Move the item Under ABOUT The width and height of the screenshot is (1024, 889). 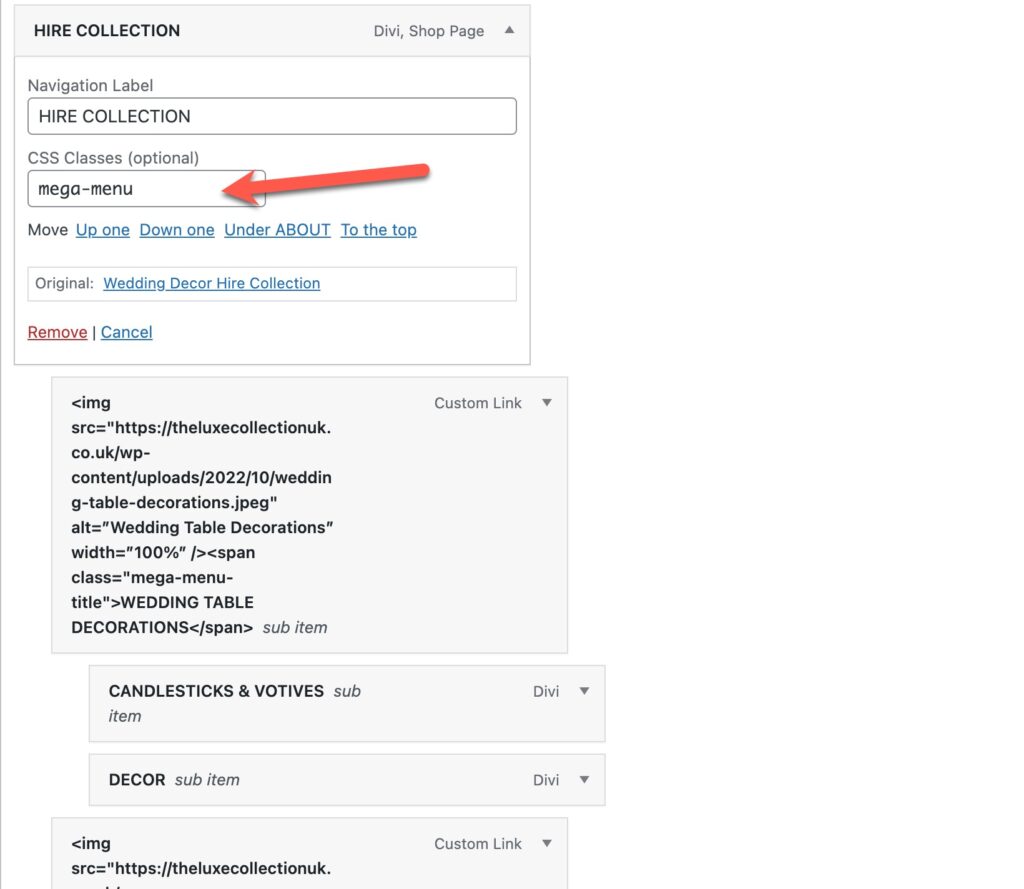point(277,230)
